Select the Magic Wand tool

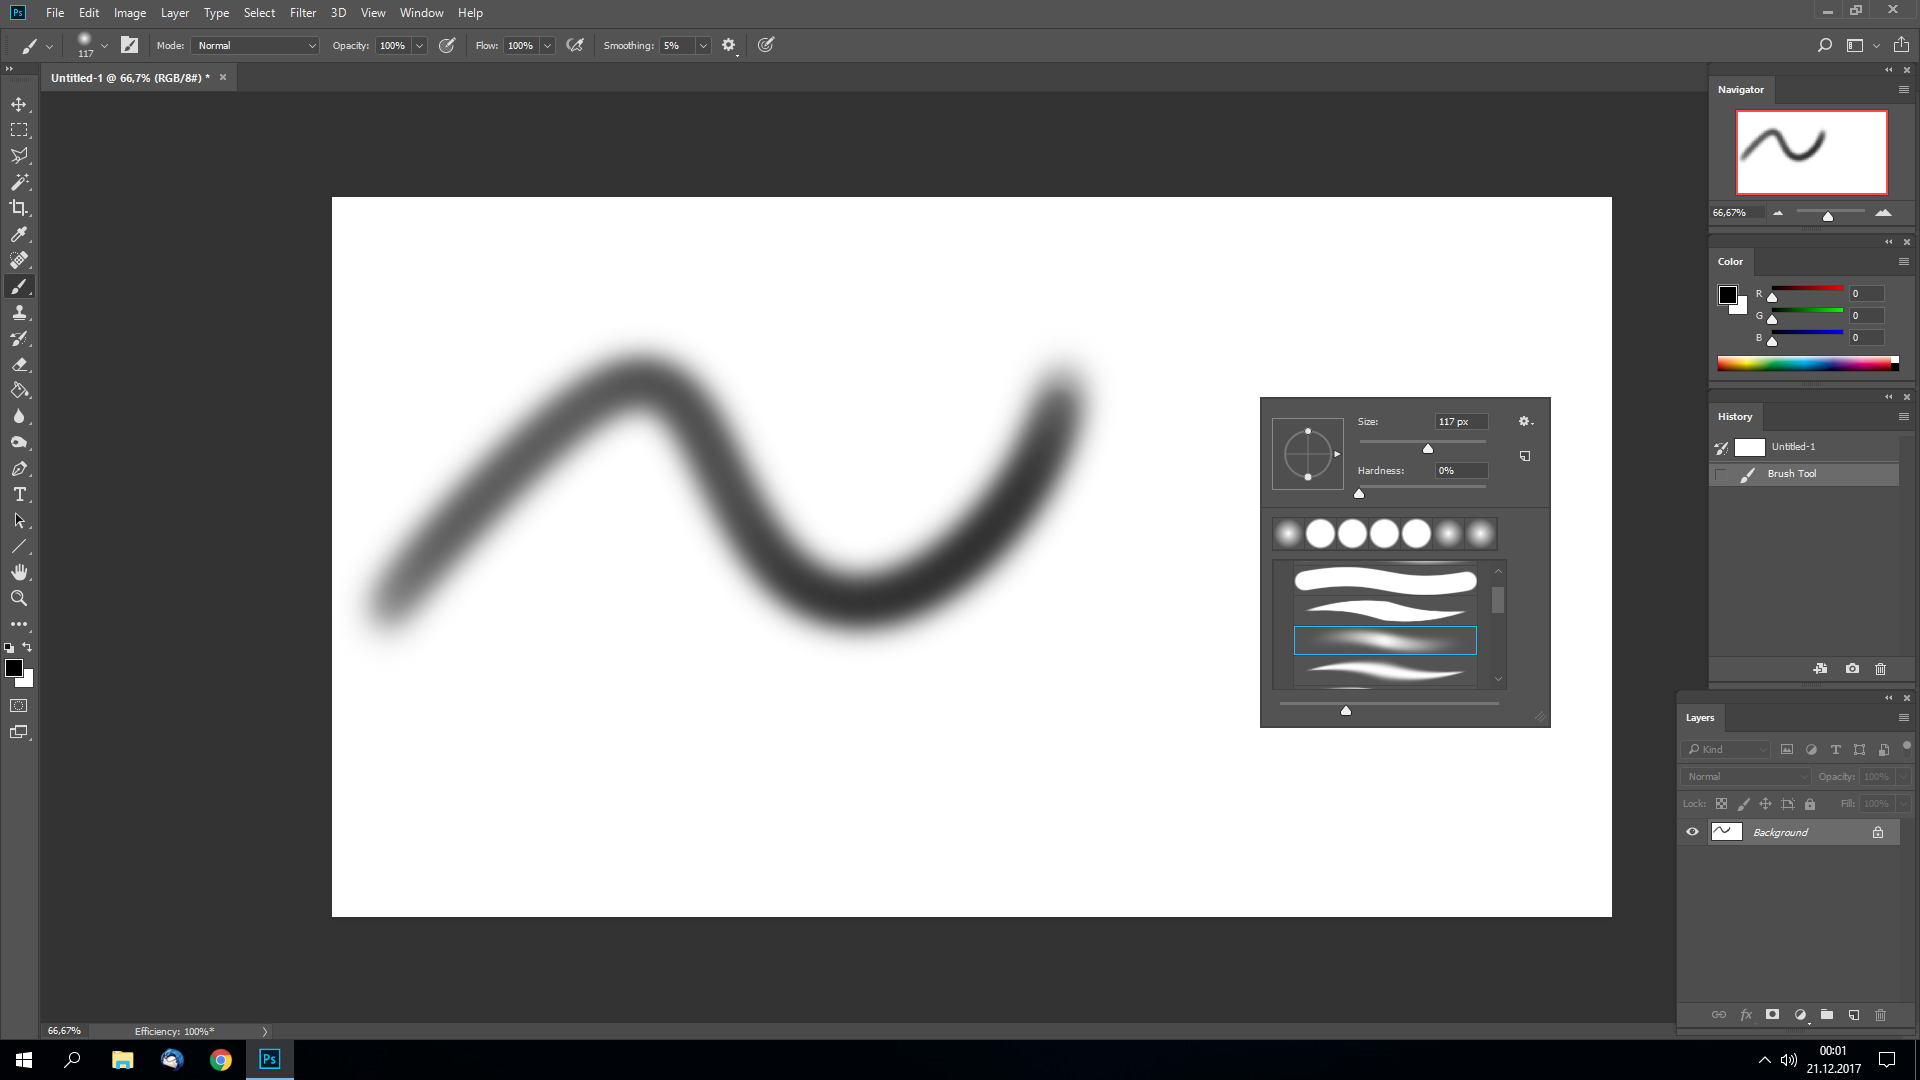coord(19,182)
